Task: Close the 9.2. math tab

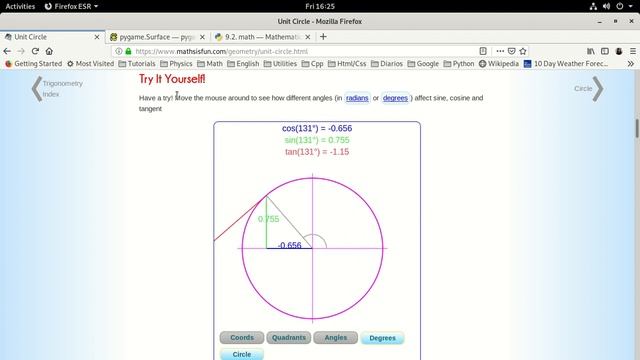Action: click(x=308, y=37)
